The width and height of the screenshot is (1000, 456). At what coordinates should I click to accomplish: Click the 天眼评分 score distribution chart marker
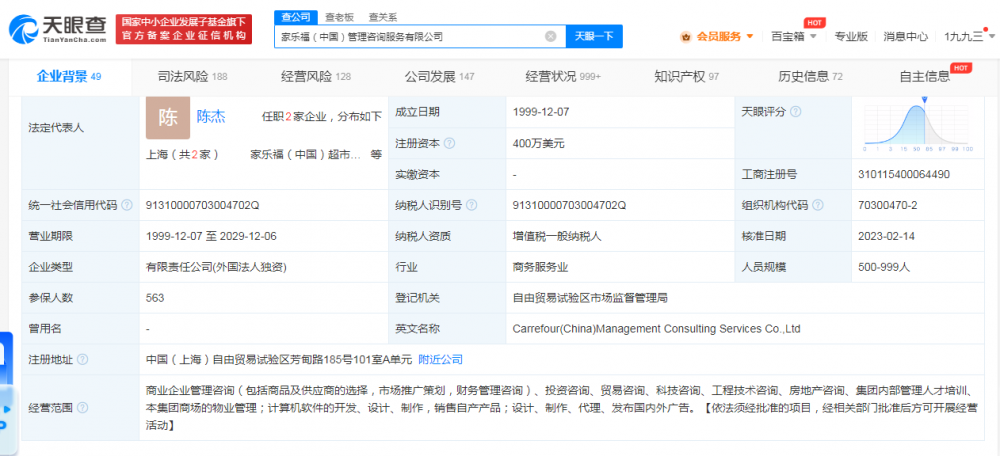click(x=924, y=100)
